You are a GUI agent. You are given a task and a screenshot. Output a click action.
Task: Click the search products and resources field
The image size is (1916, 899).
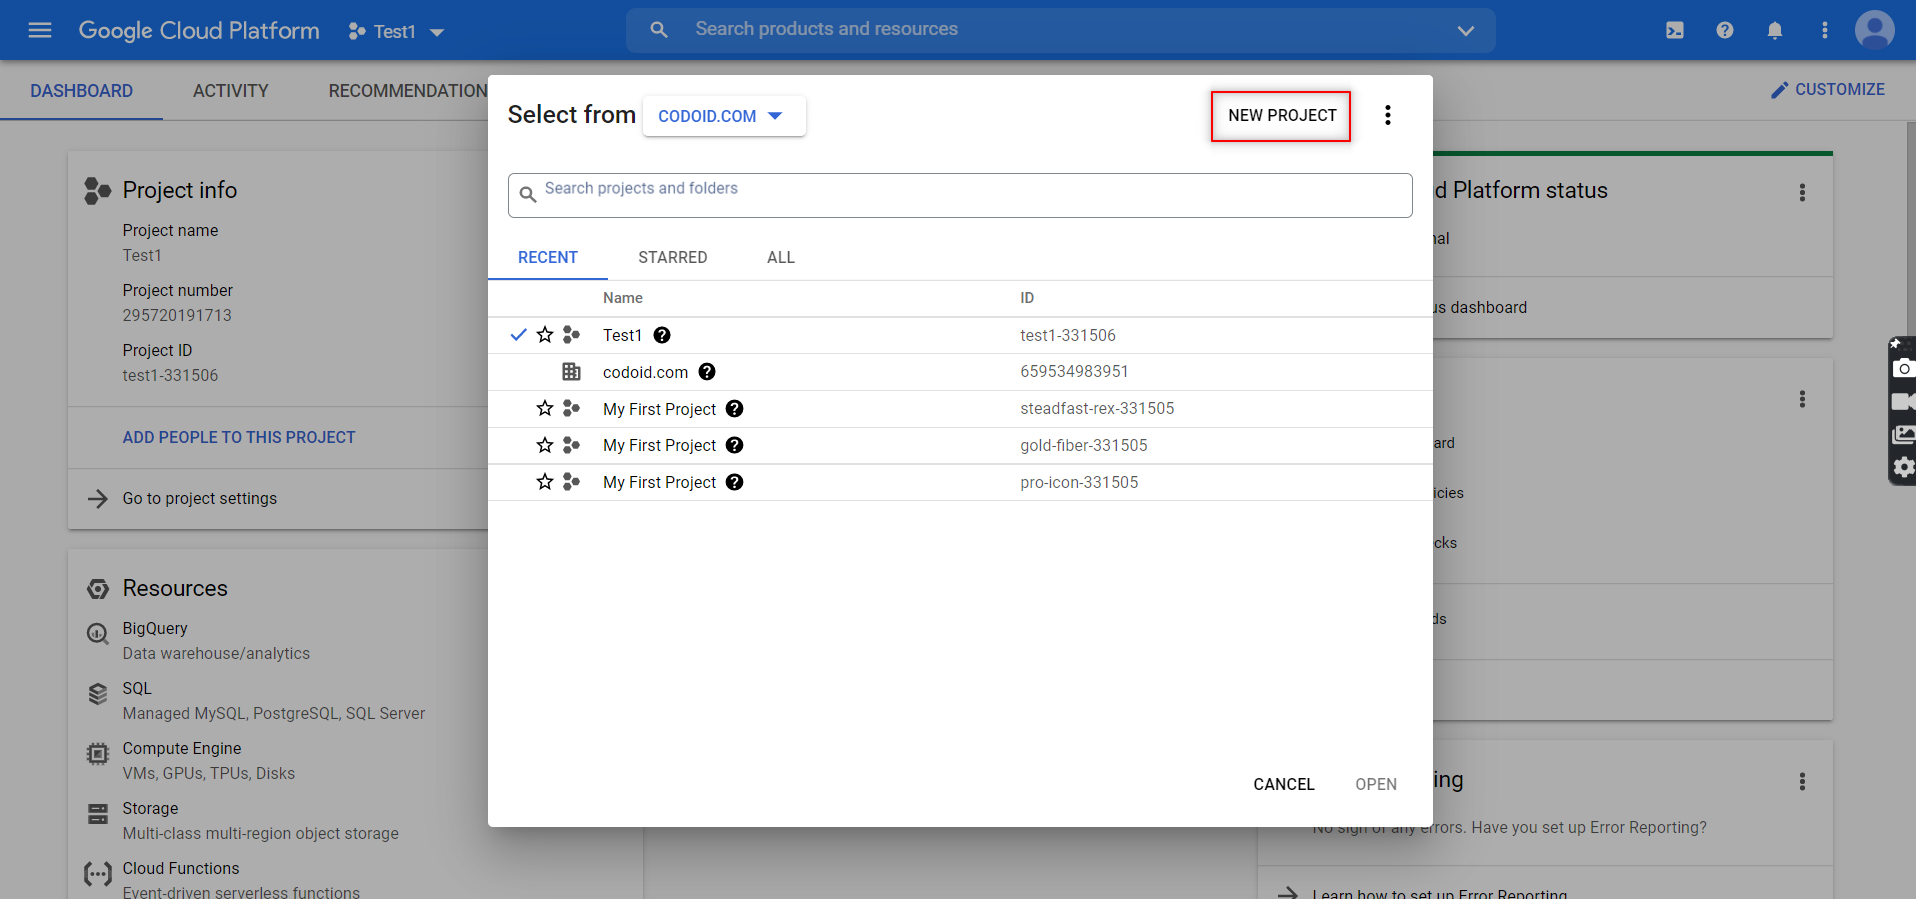coord(1060,30)
